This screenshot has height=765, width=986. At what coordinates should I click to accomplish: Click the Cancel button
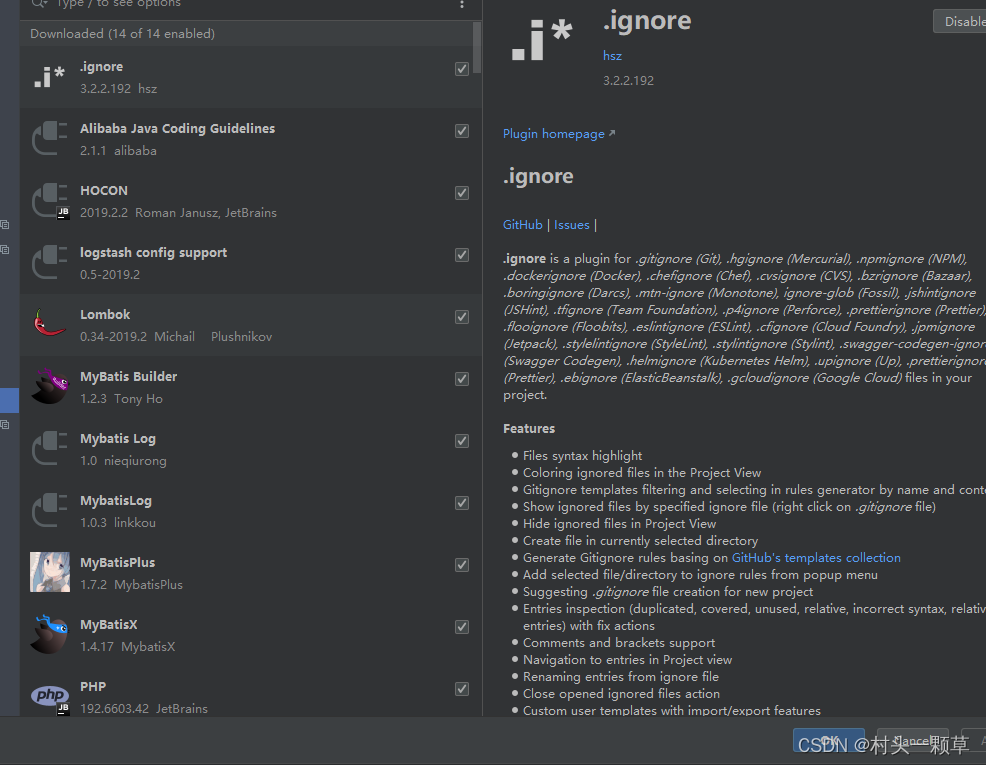pyautogui.click(x=912, y=740)
